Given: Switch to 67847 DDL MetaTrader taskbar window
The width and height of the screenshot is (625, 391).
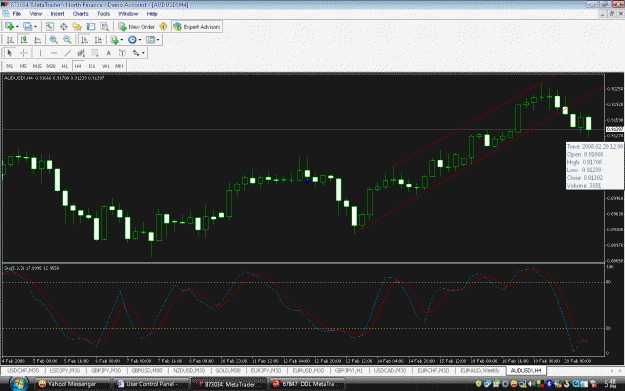Looking at the screenshot, I should [306, 384].
